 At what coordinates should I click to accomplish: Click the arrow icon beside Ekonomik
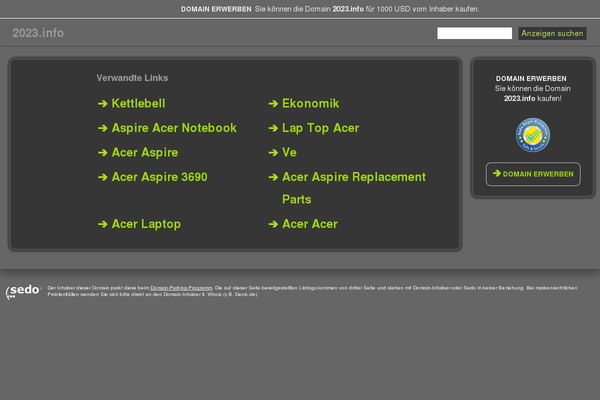coord(273,104)
